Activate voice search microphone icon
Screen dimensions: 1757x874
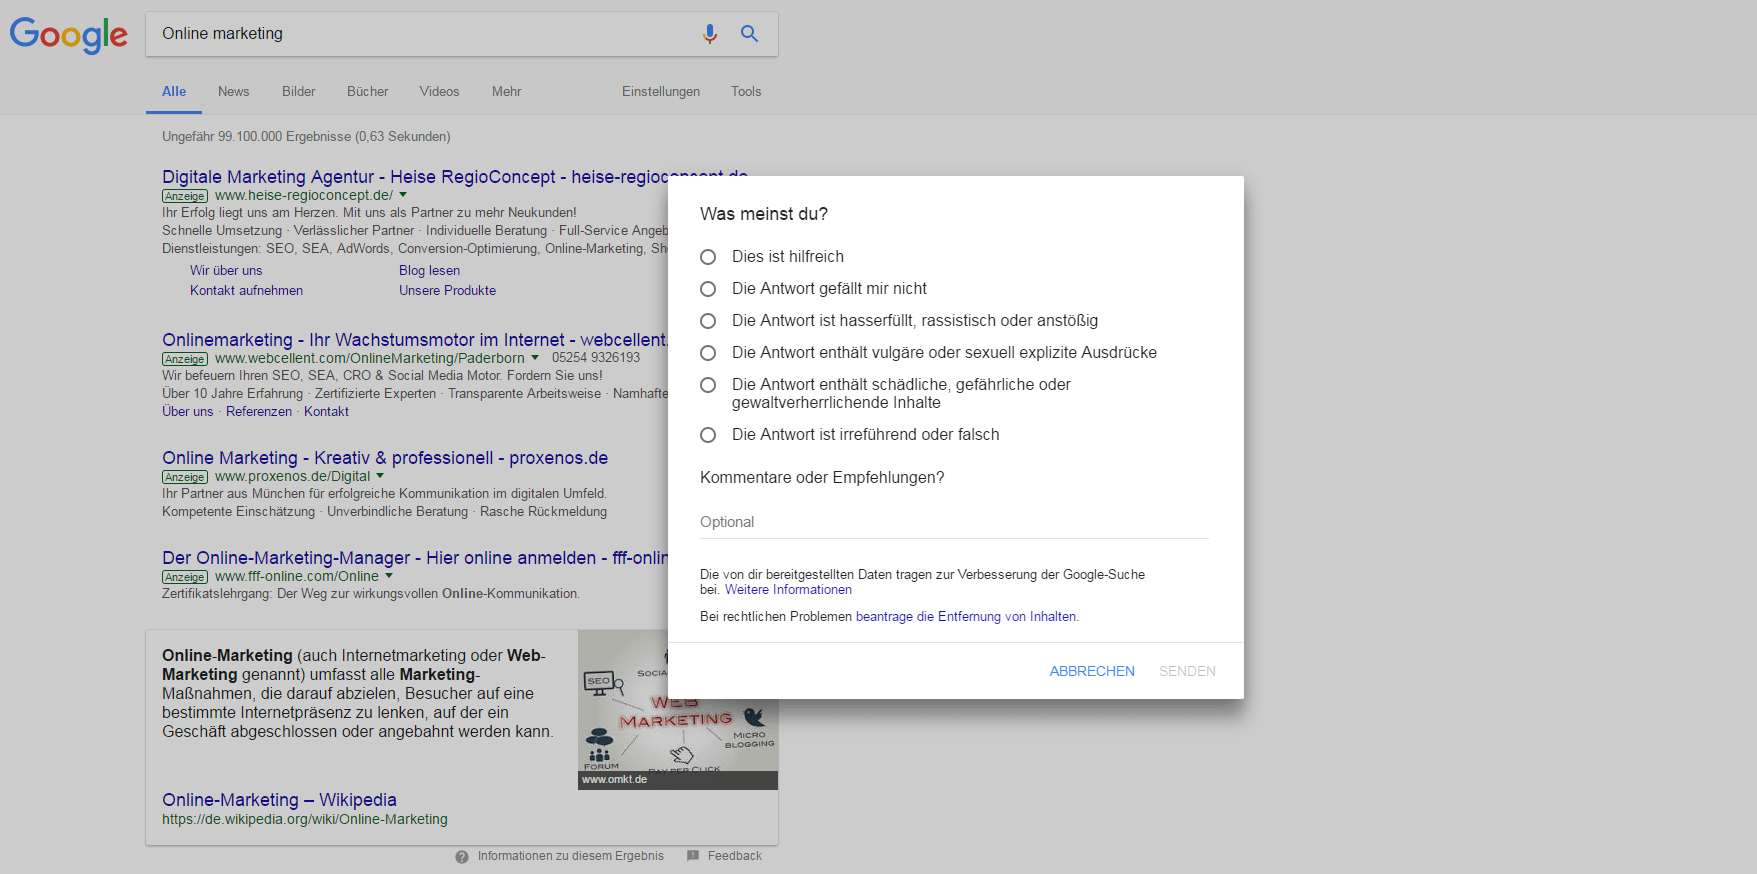(x=710, y=34)
